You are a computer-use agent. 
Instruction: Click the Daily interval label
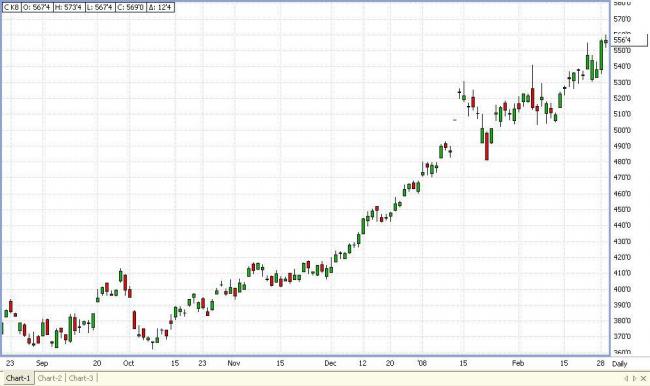620,364
